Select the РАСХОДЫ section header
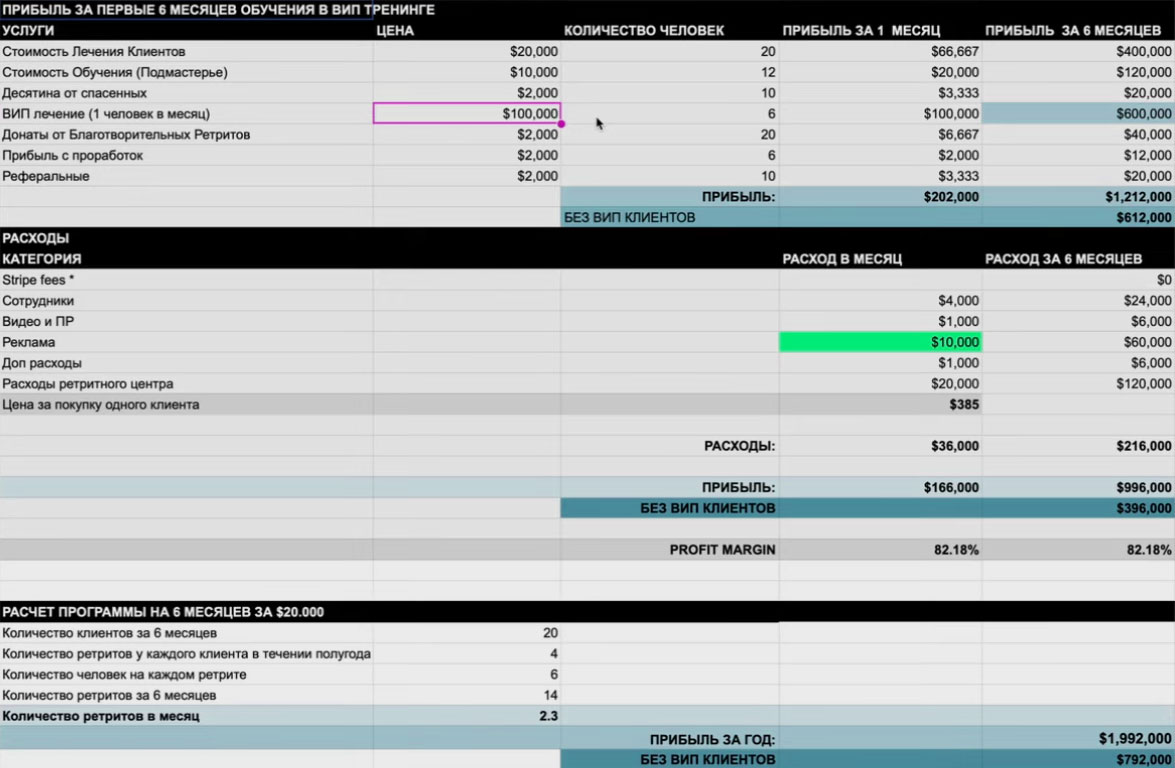This screenshot has width=1175, height=768. [187, 238]
